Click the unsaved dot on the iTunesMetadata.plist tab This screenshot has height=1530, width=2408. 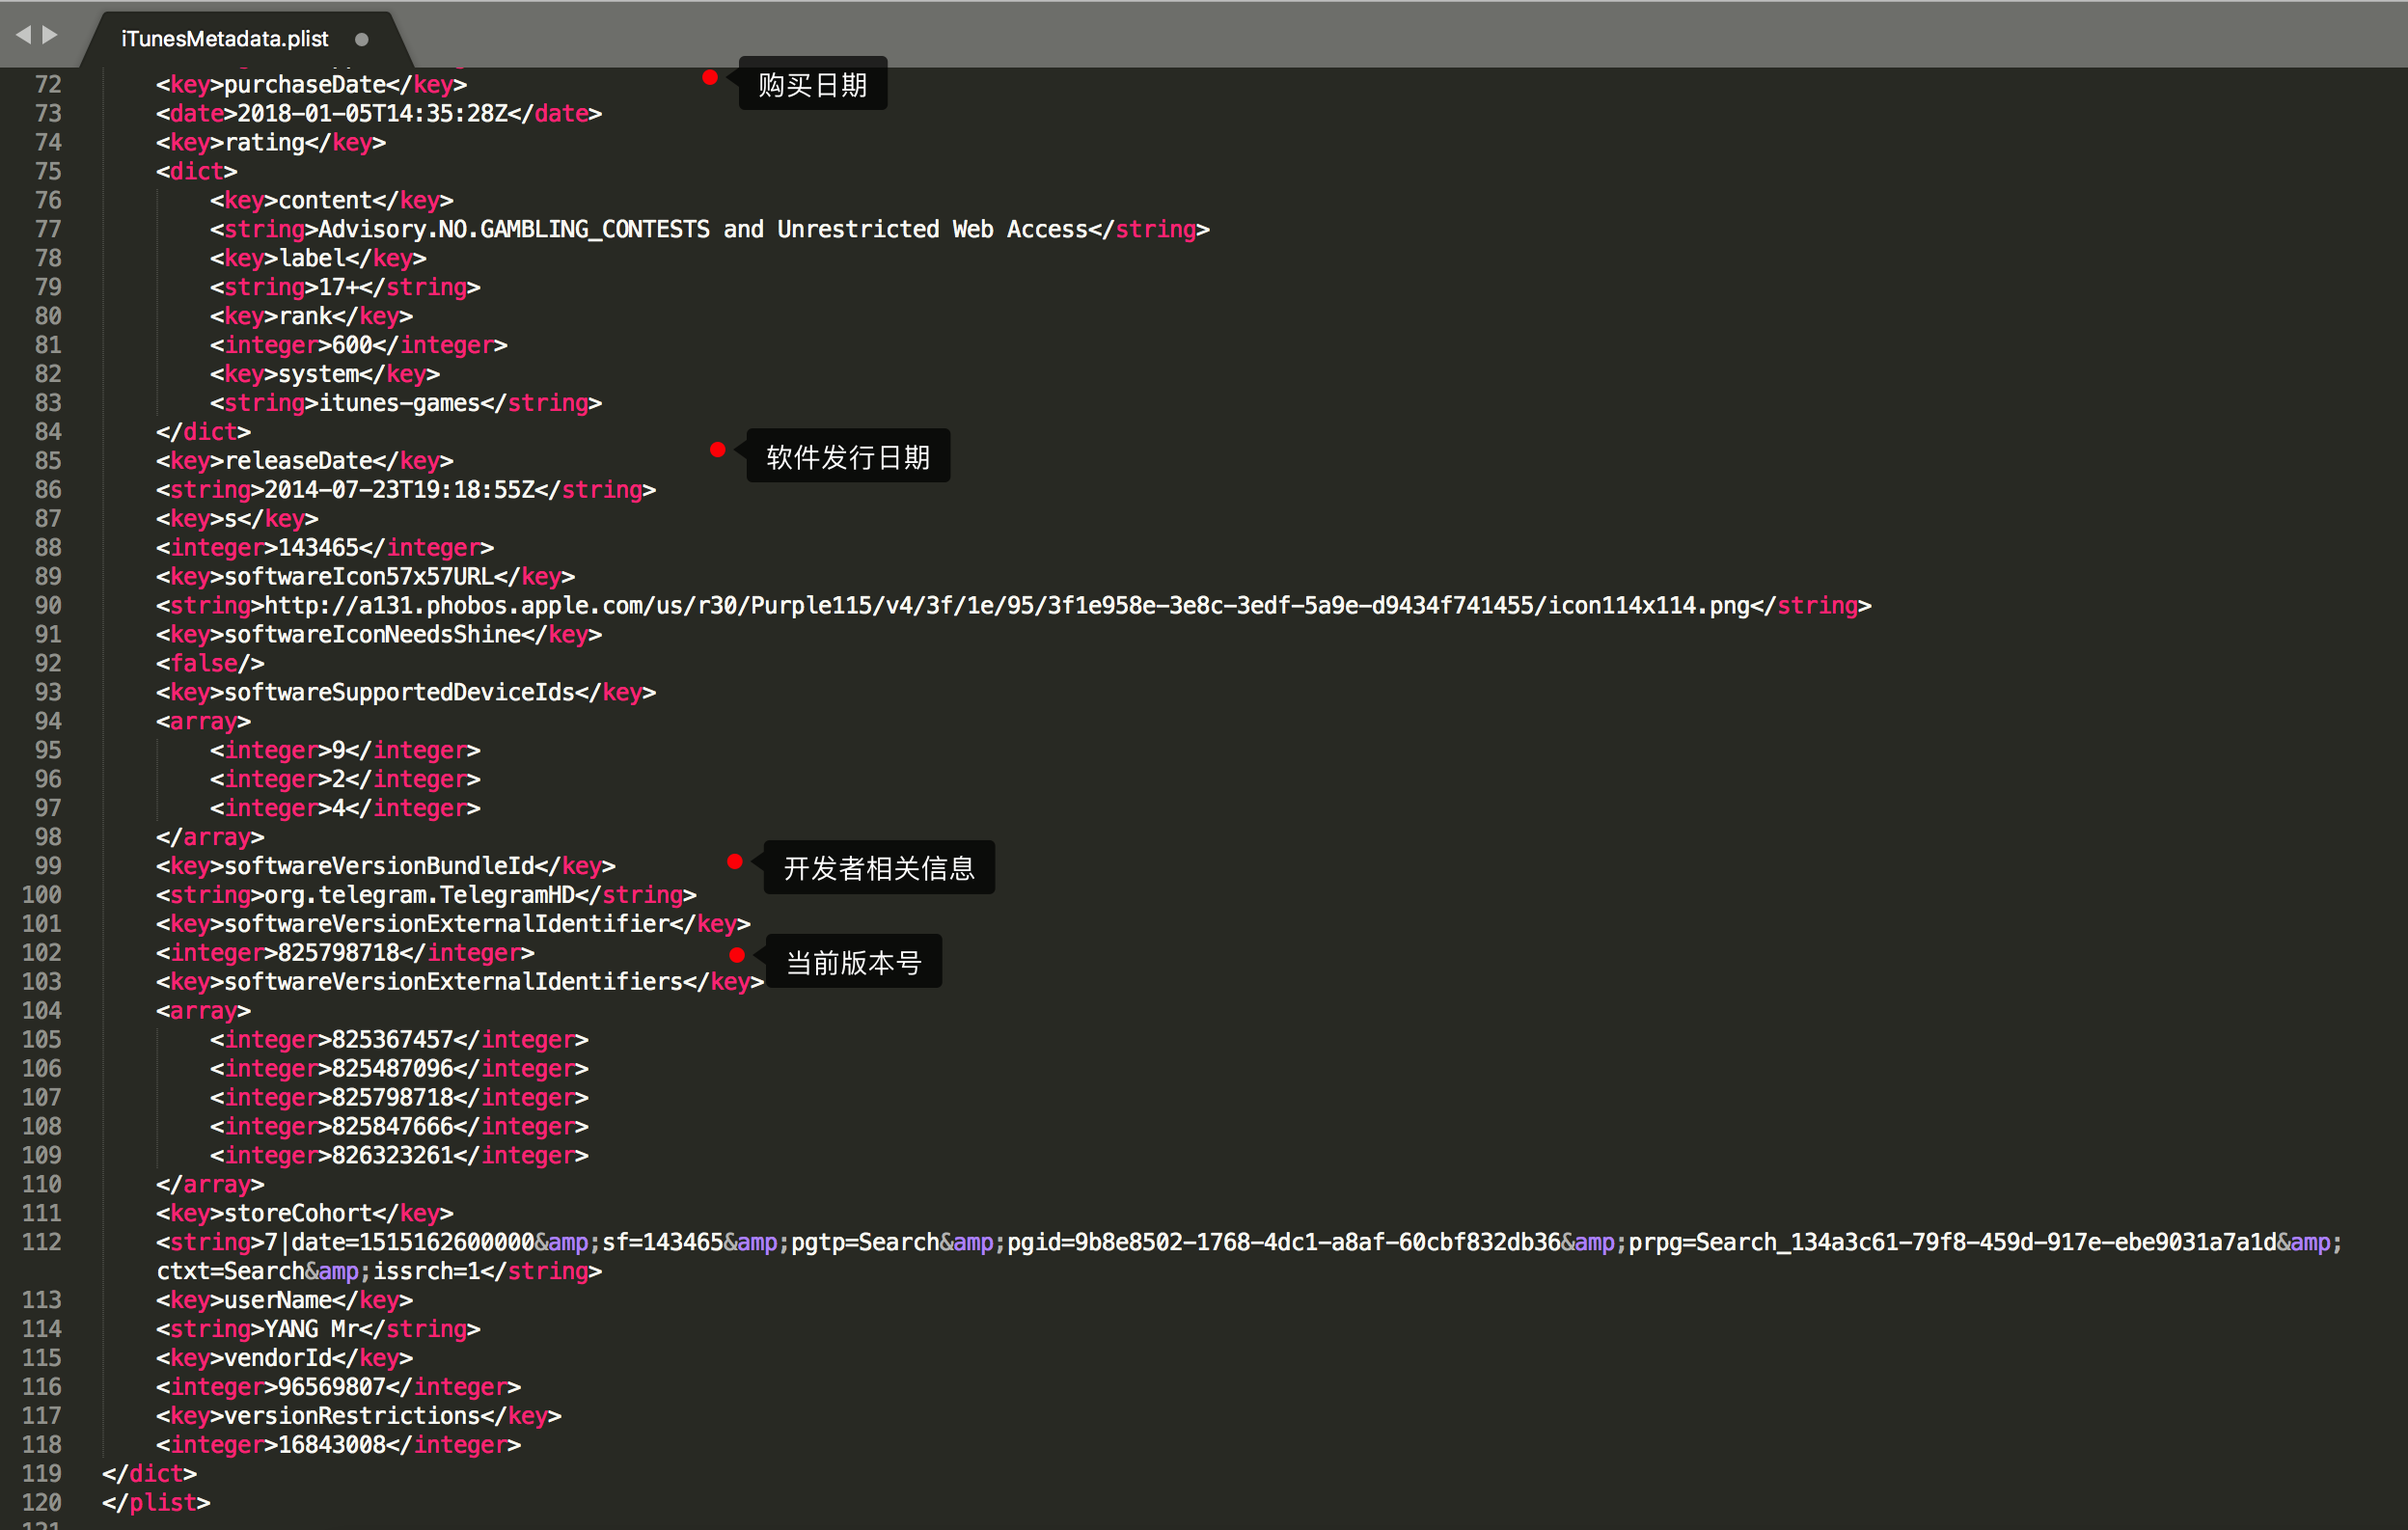(x=362, y=40)
